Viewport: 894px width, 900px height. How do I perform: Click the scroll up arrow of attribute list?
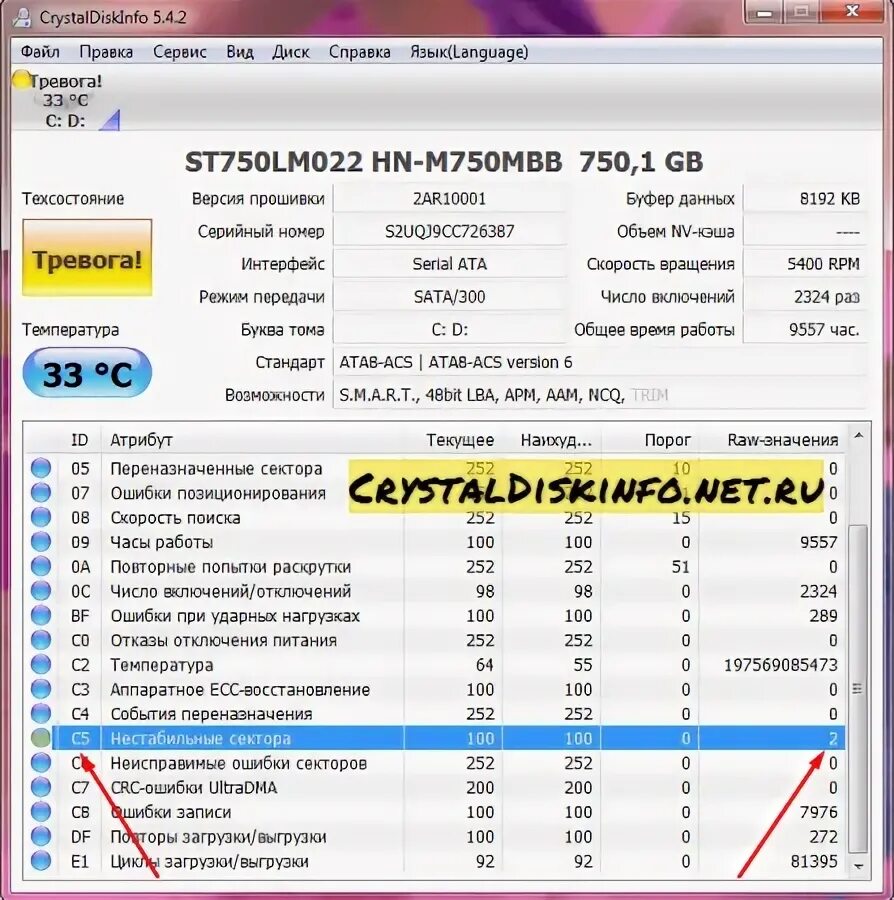858,437
